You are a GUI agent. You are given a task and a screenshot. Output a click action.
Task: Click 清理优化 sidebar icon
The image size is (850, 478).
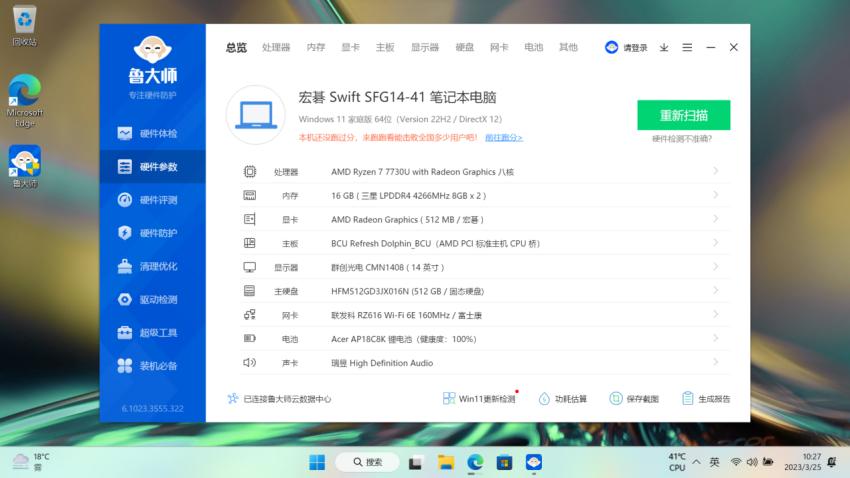pos(125,267)
